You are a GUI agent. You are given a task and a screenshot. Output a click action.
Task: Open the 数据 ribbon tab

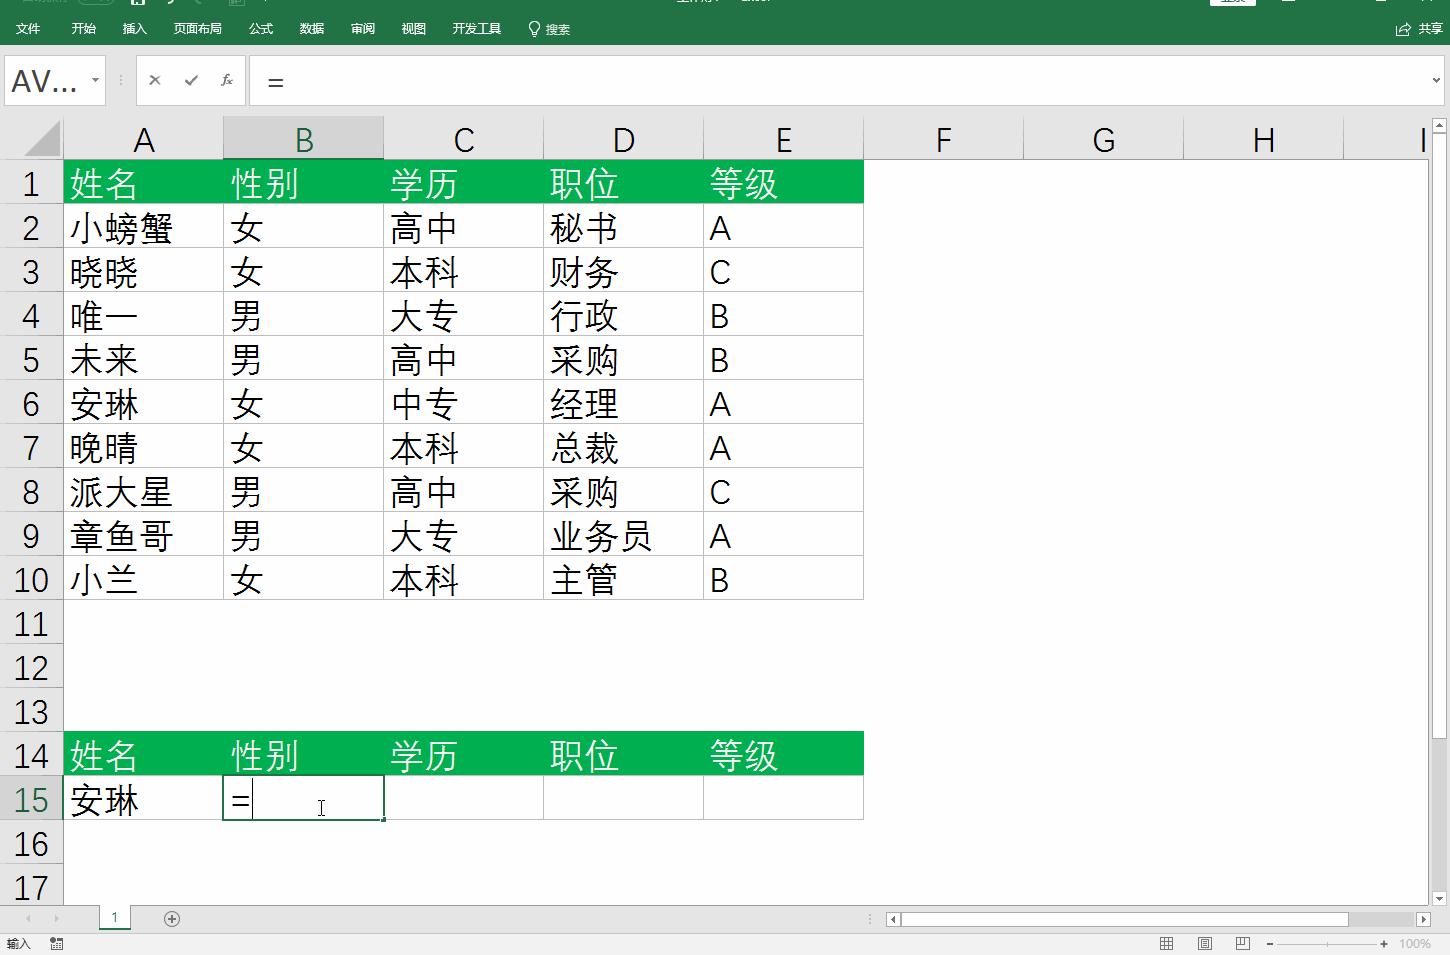[311, 29]
